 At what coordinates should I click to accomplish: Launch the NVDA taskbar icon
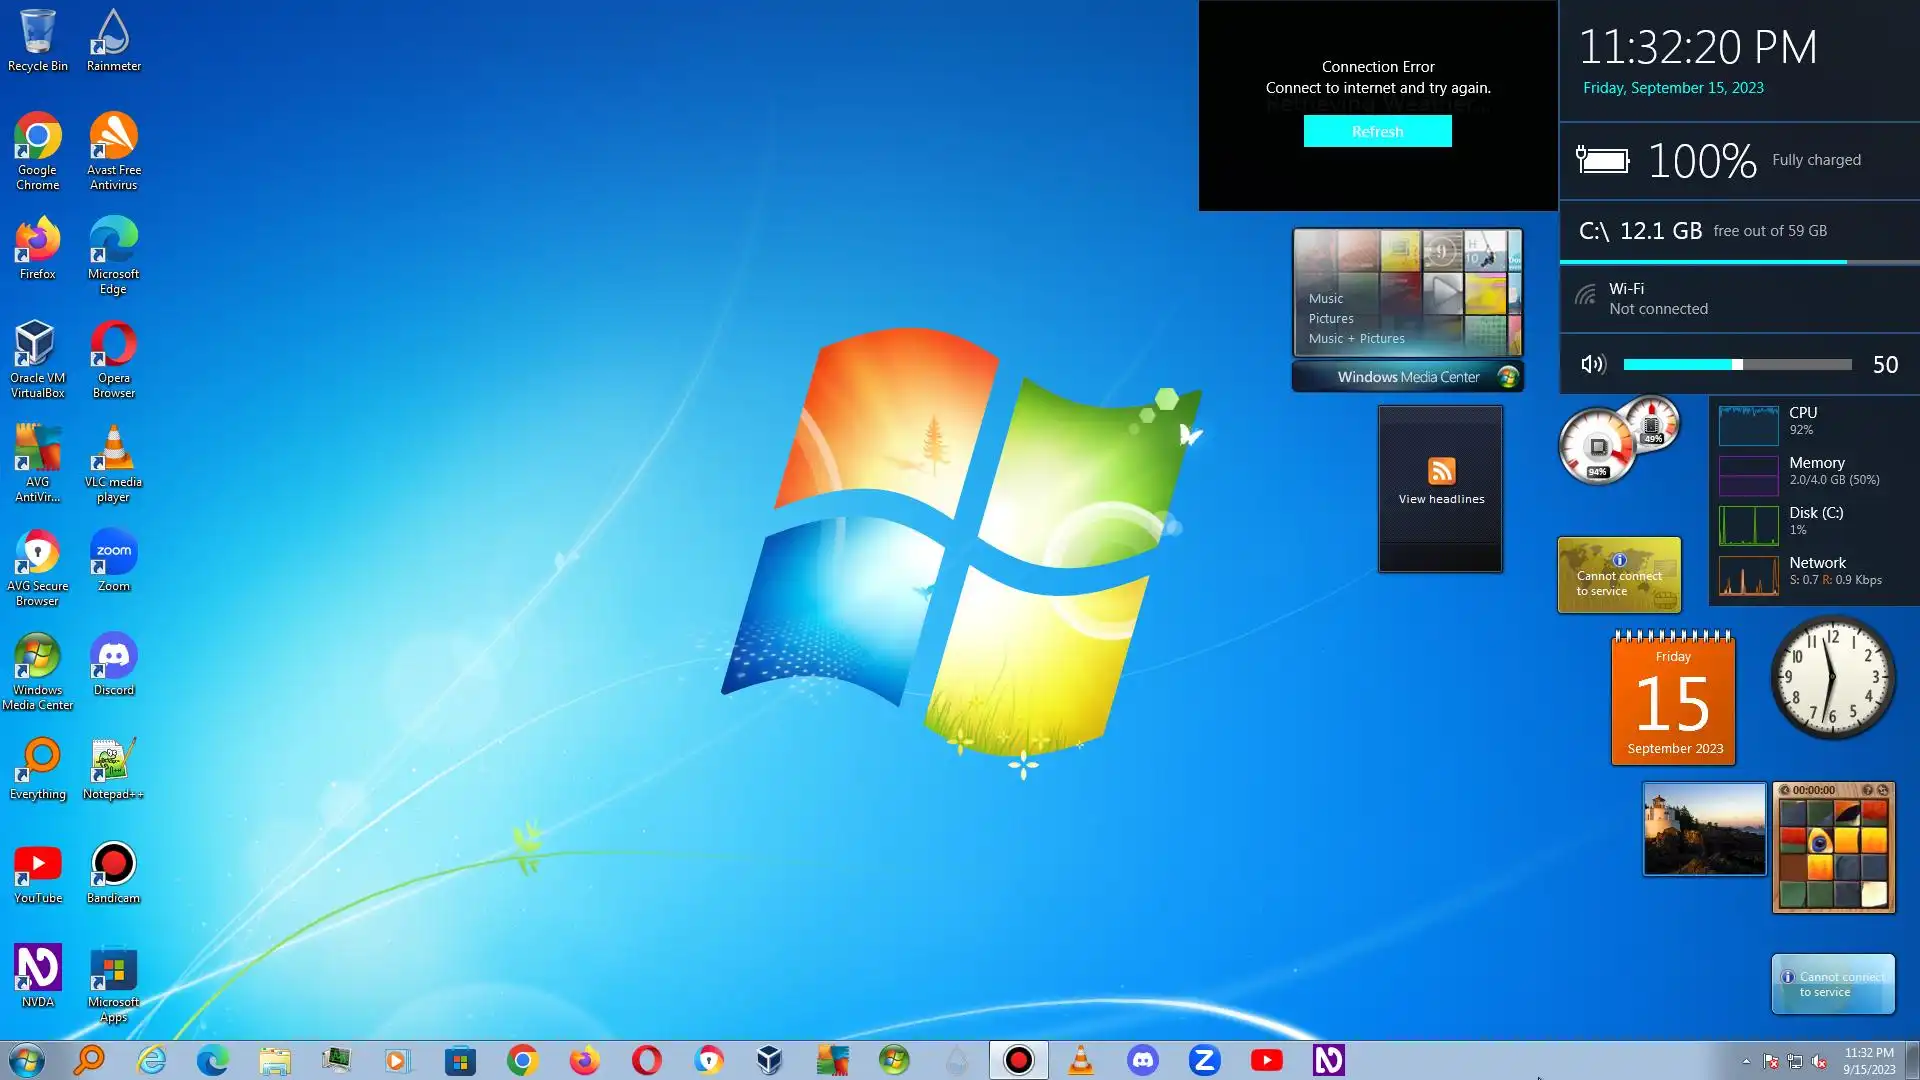coord(1328,1060)
